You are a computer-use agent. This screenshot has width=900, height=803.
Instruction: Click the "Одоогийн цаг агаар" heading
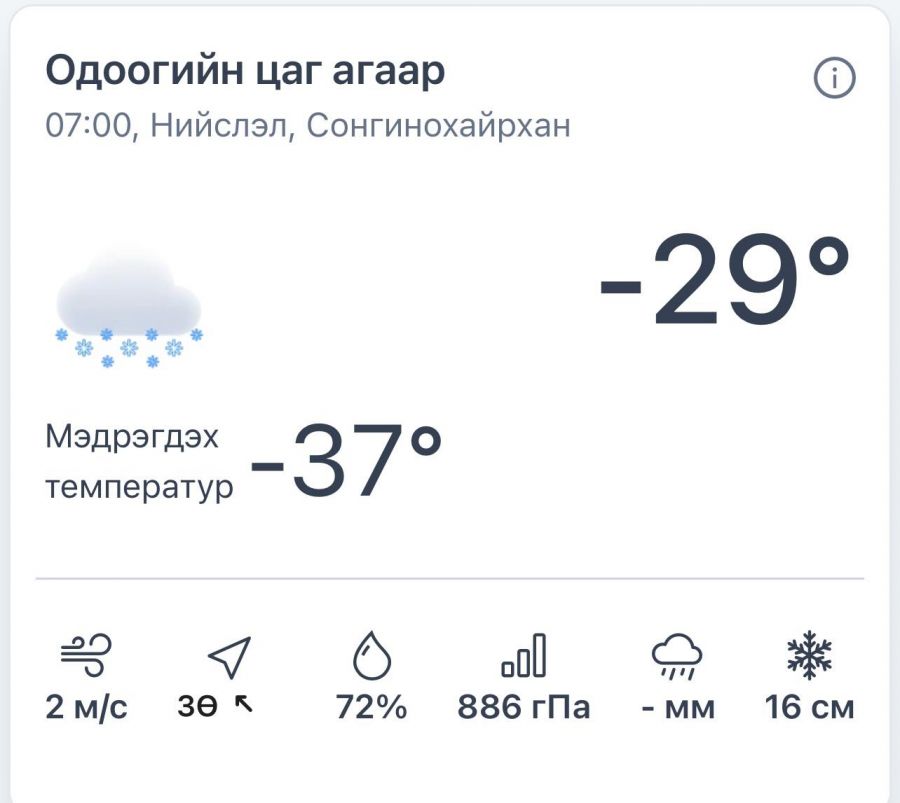tap(245, 71)
